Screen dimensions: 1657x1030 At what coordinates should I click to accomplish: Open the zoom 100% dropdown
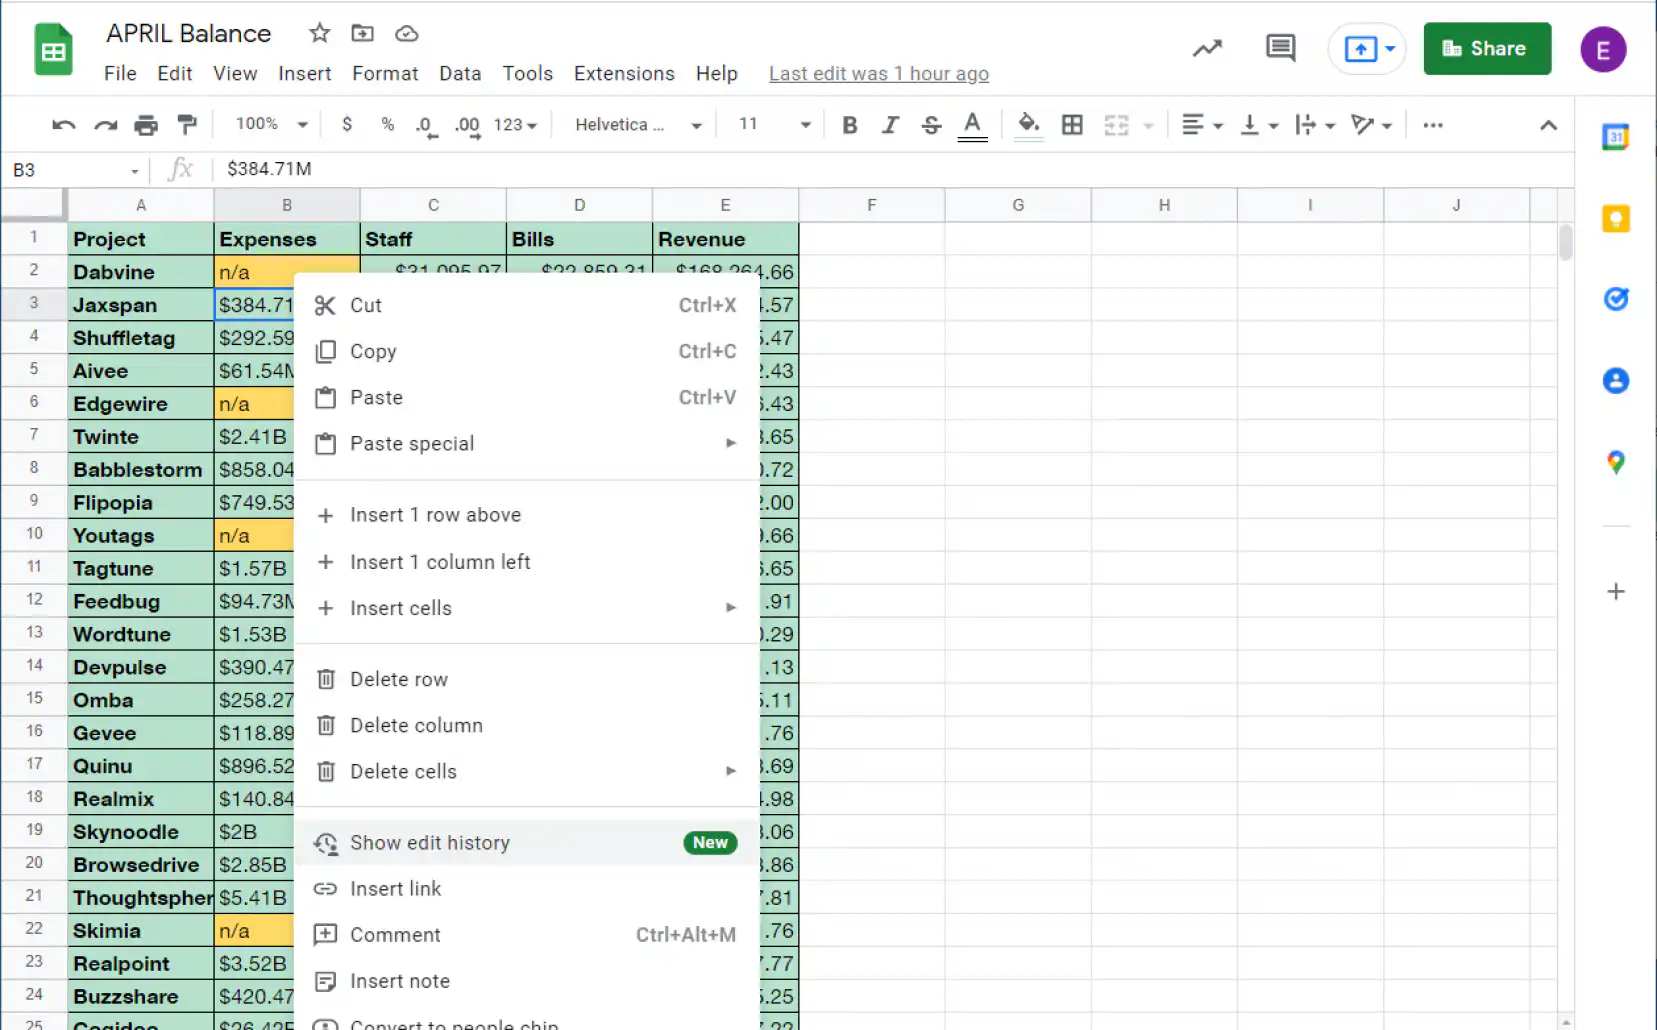[271, 124]
